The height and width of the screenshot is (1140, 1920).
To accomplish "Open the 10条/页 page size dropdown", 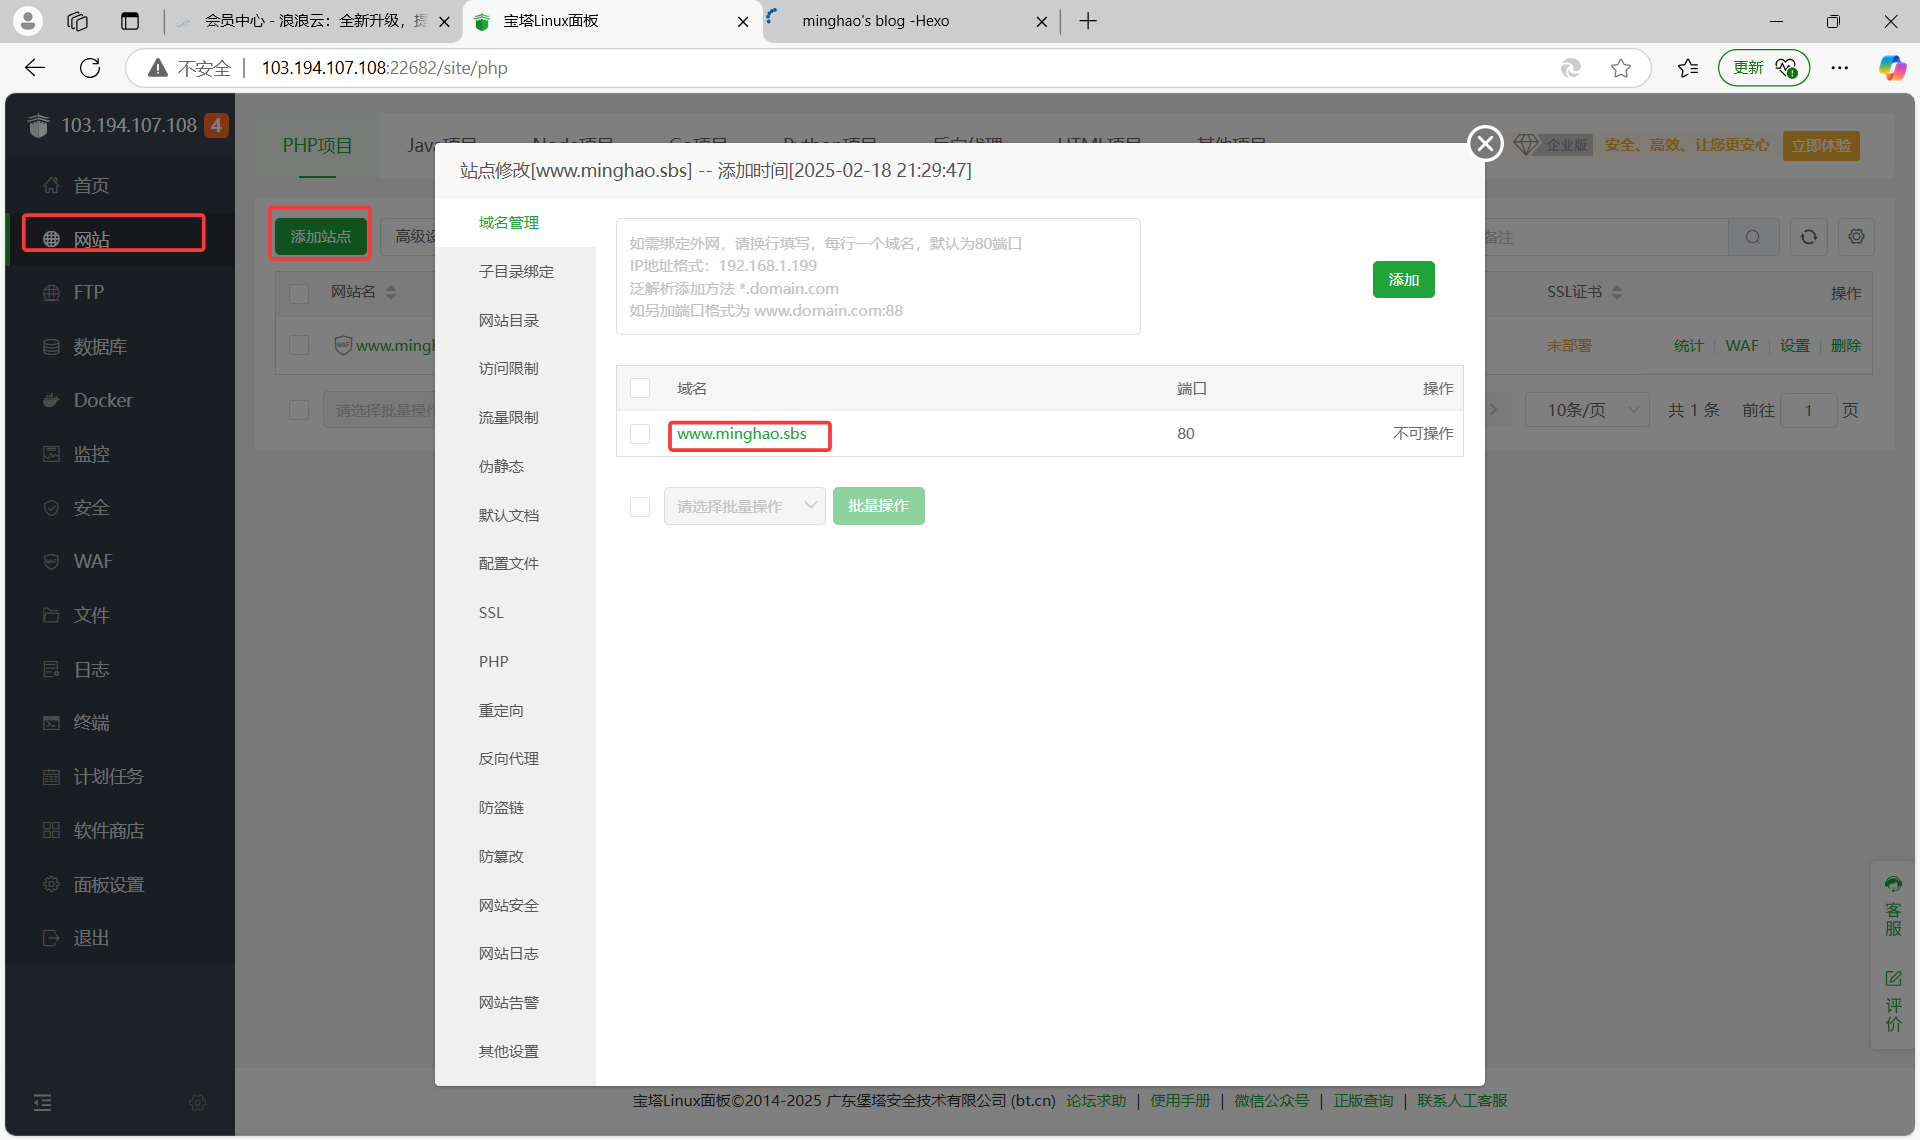I will point(1587,410).
